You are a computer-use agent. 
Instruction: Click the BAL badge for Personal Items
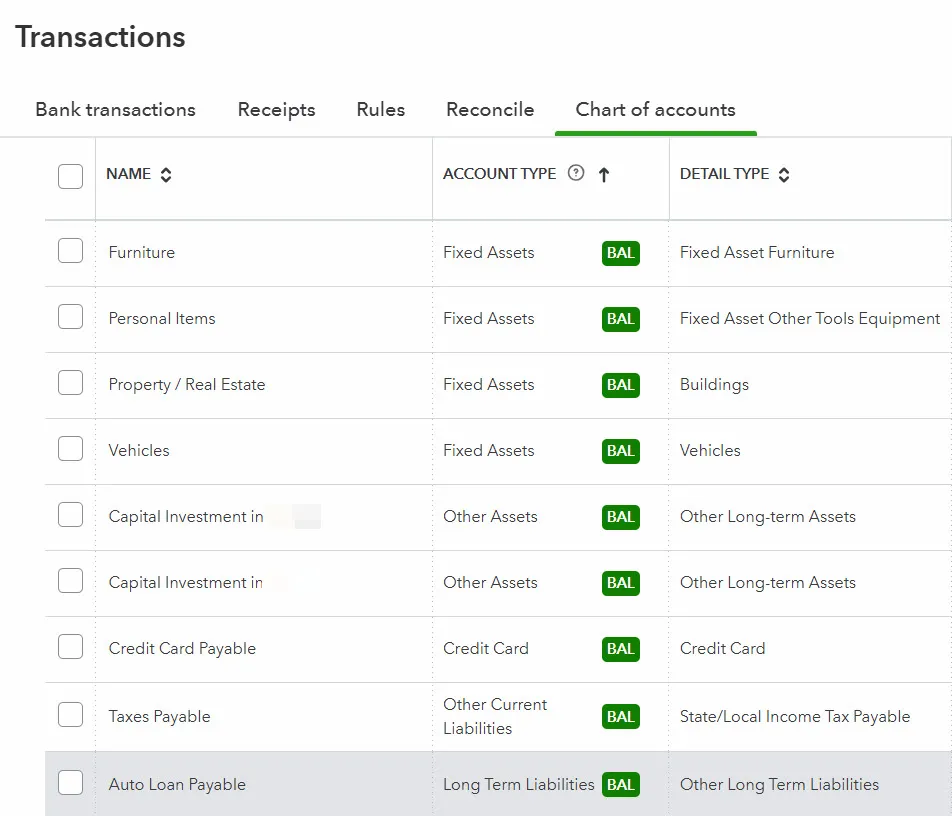pos(620,319)
